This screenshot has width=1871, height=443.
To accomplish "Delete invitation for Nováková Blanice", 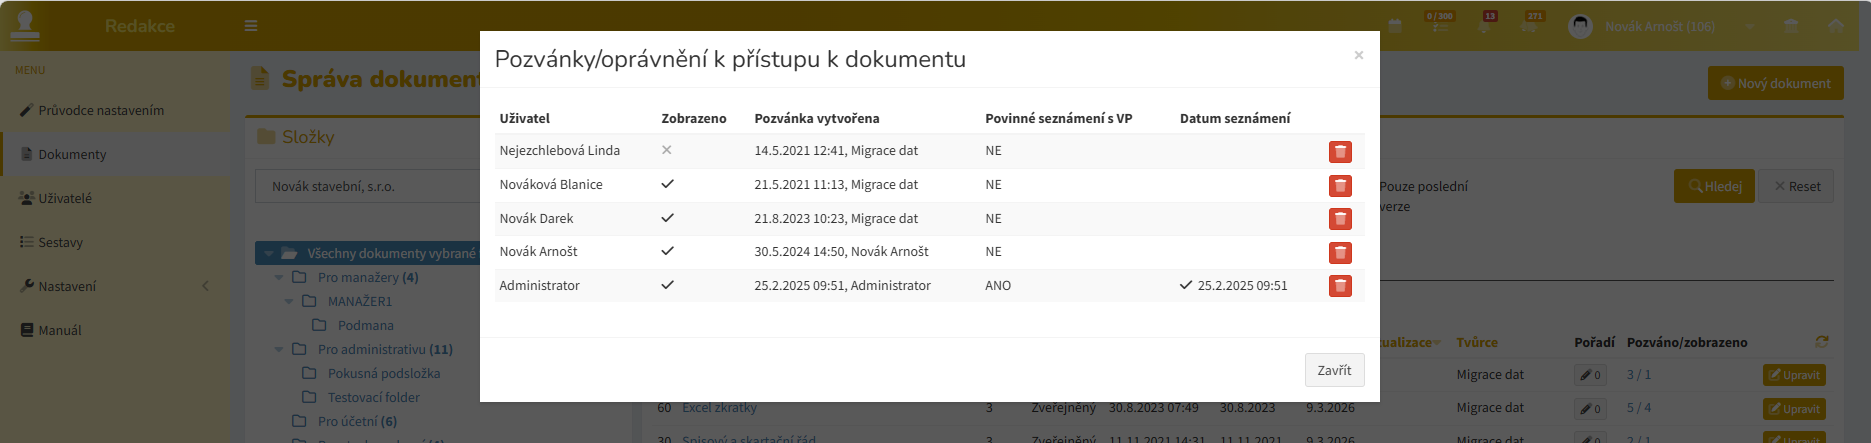I will (x=1340, y=185).
